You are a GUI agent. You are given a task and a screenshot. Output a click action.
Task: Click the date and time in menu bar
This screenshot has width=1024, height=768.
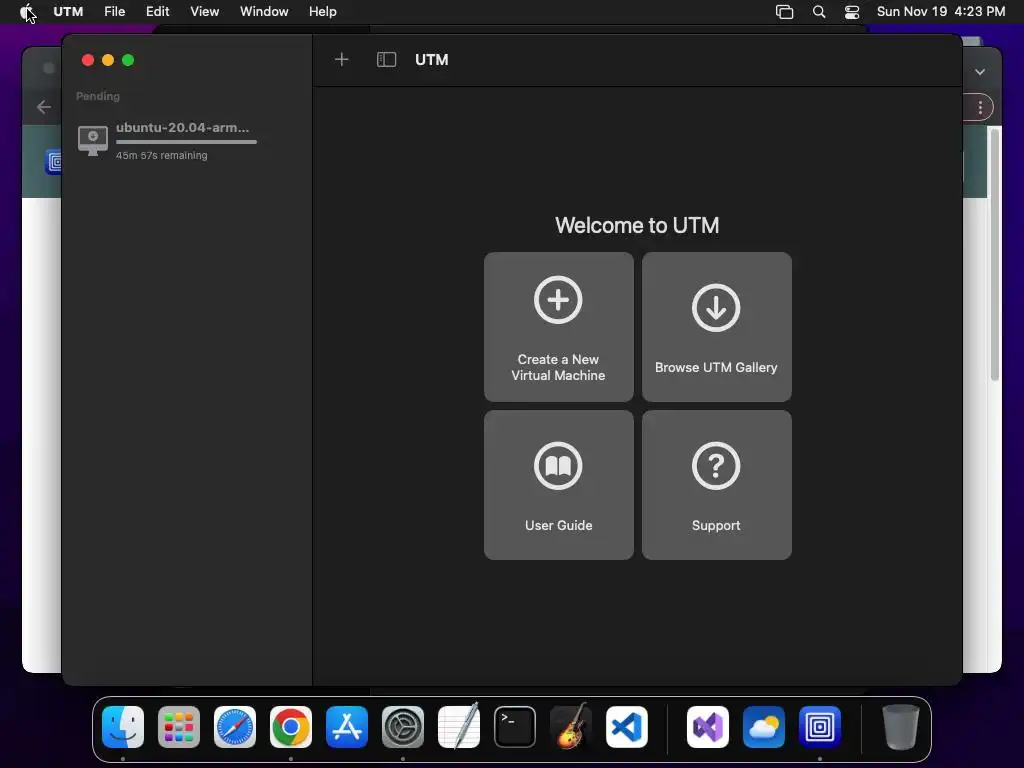pos(940,12)
